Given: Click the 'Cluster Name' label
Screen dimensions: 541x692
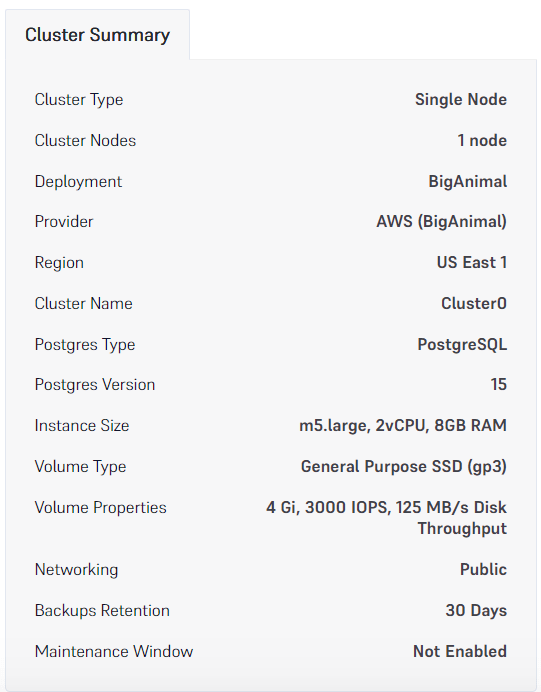Looking at the screenshot, I should point(83,304).
